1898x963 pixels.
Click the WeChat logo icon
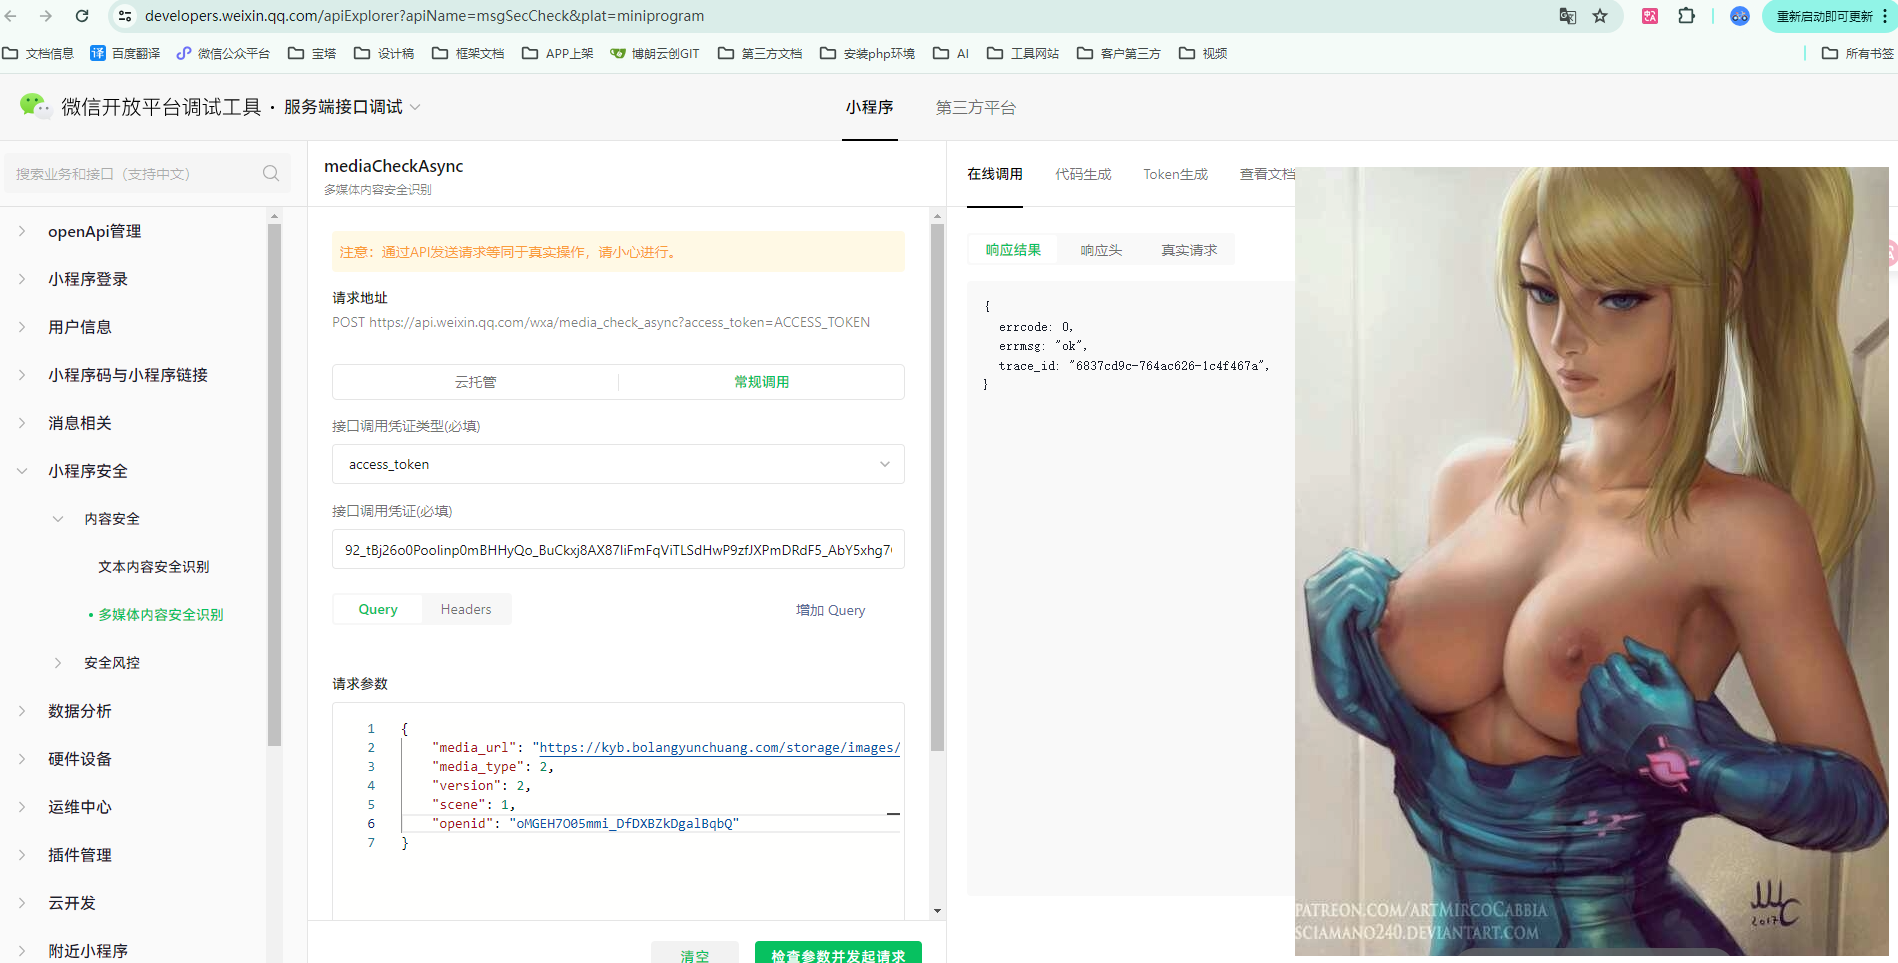click(x=35, y=106)
